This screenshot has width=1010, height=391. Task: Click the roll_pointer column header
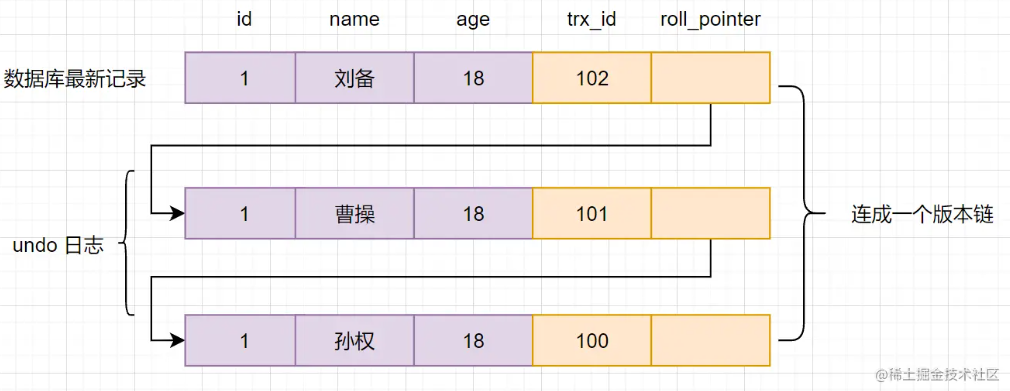tap(710, 20)
